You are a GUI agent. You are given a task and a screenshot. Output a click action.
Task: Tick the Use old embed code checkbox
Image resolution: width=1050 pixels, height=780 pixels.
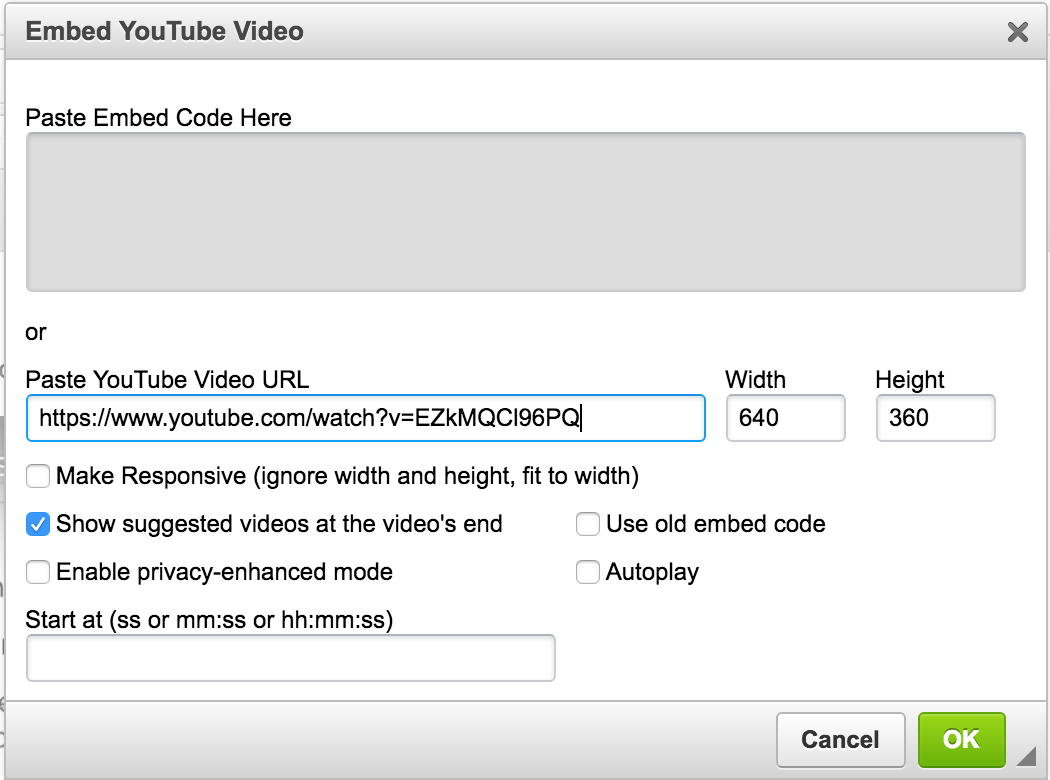pos(588,524)
